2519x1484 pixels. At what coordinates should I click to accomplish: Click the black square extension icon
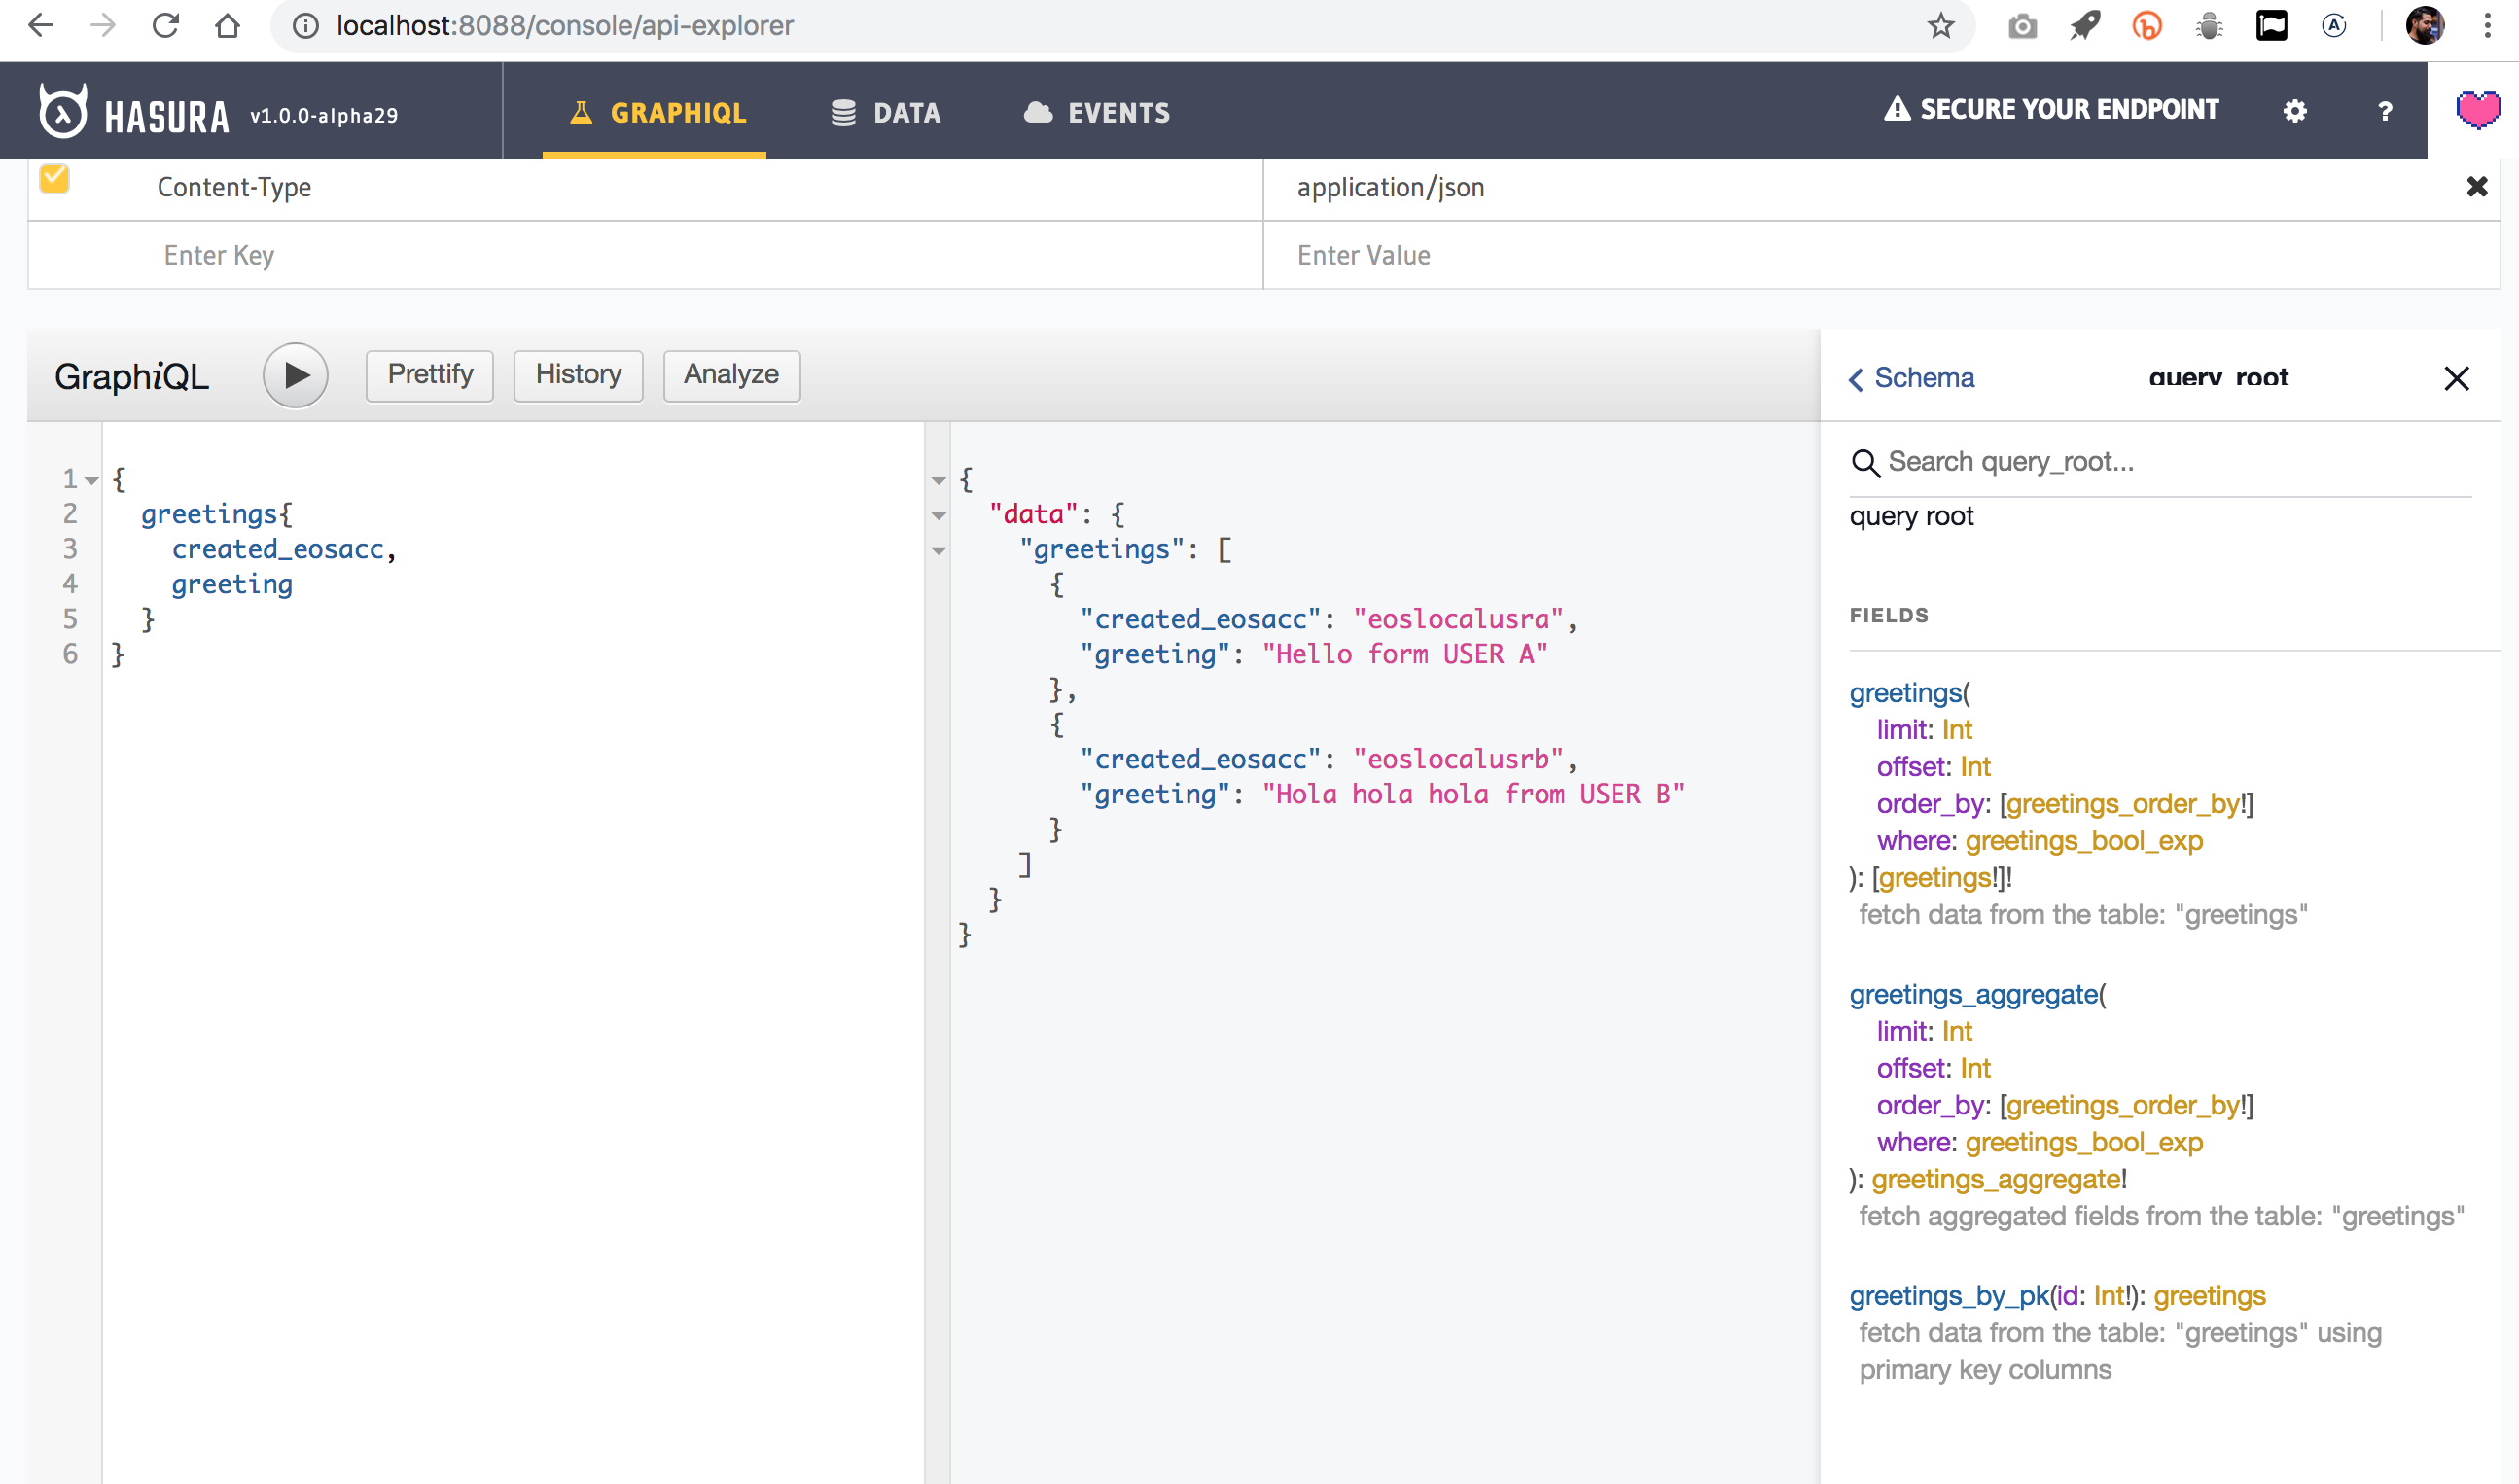[2271, 26]
